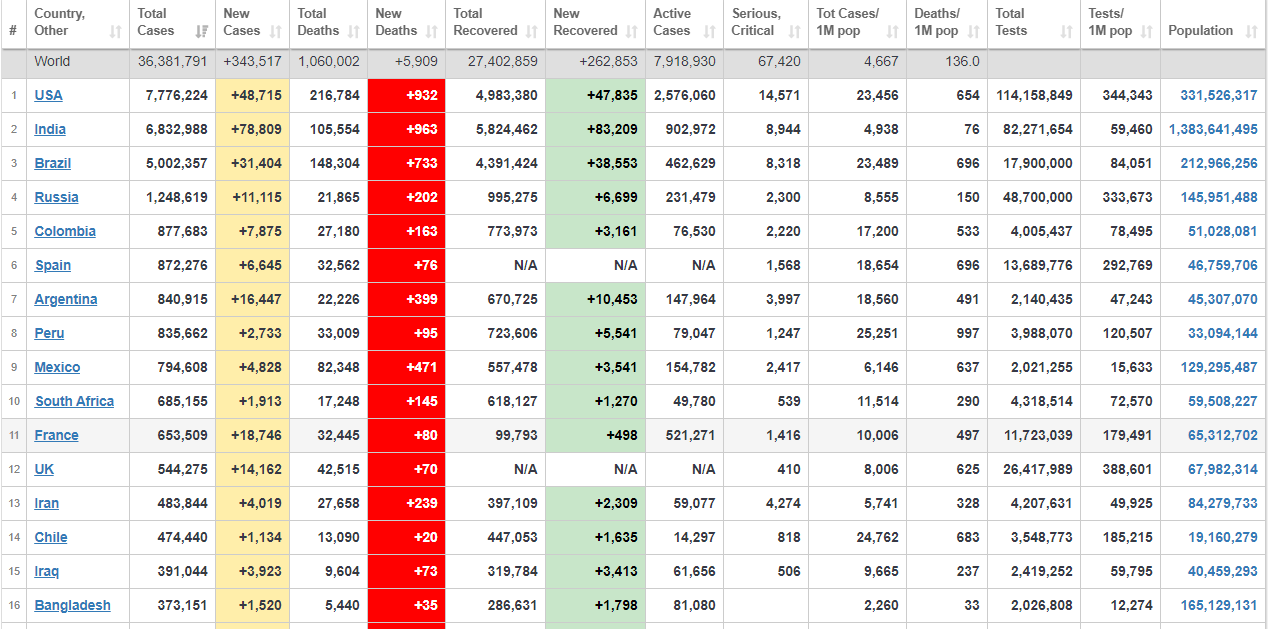Open the Peru link

[x=49, y=333]
